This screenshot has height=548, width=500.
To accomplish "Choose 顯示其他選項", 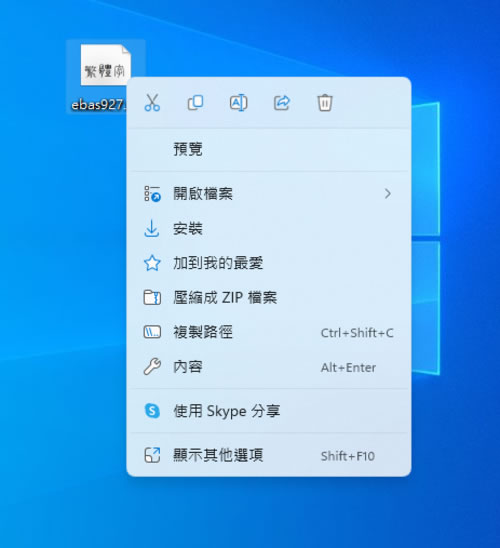I will [x=269, y=455].
